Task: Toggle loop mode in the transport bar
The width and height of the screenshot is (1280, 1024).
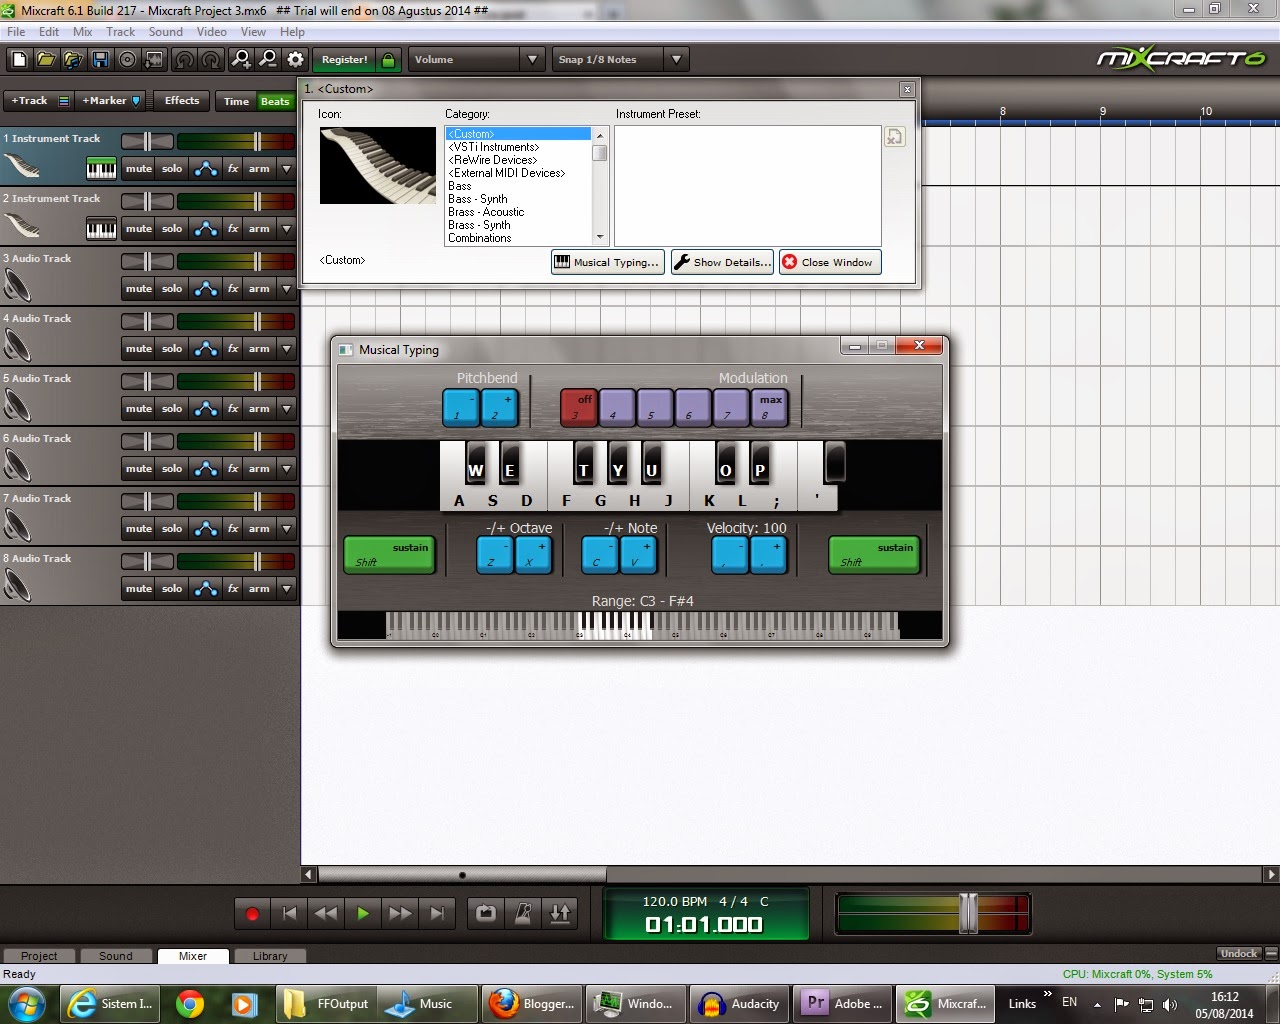Action: 486,913
